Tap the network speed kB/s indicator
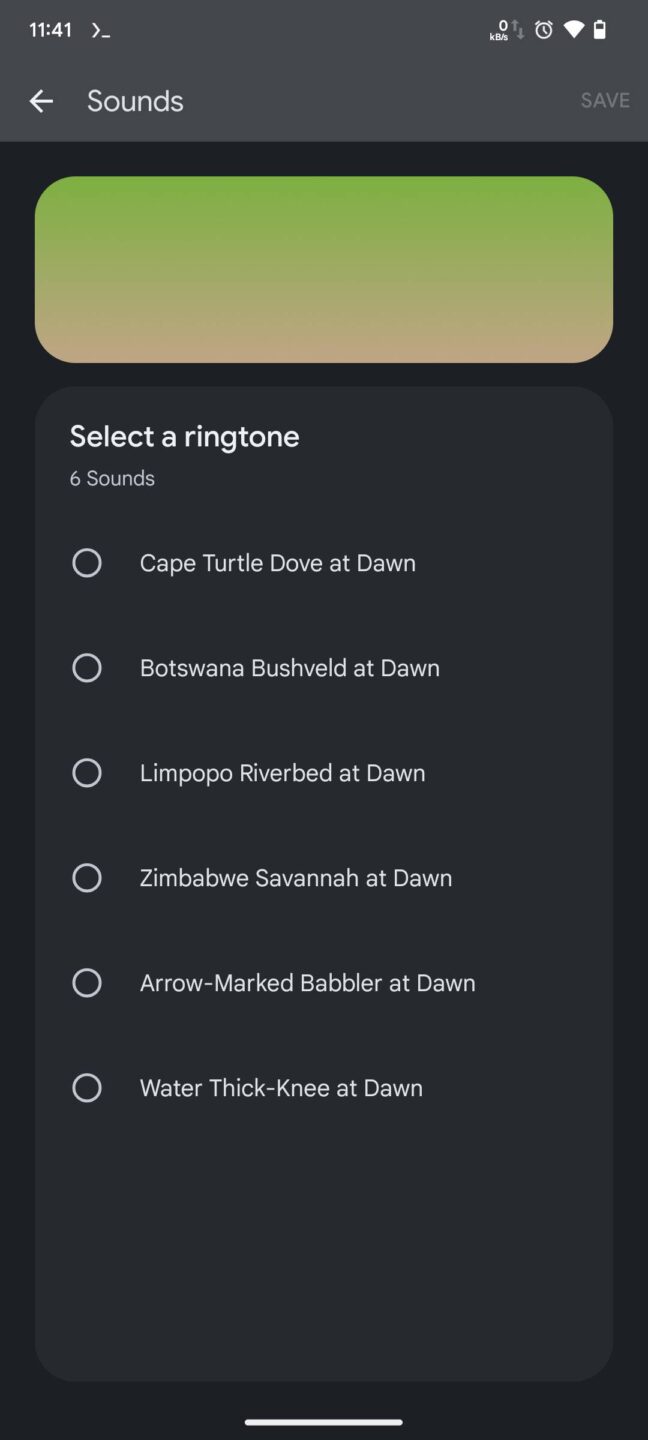The height and width of the screenshot is (1440, 648). pos(499,30)
